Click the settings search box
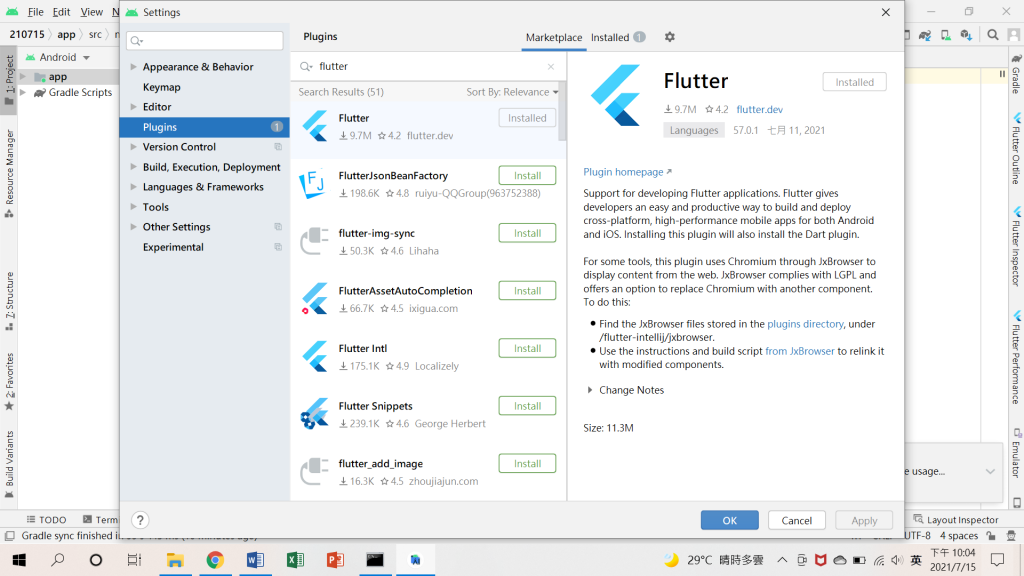Image resolution: width=1024 pixels, height=576 pixels. pos(204,40)
